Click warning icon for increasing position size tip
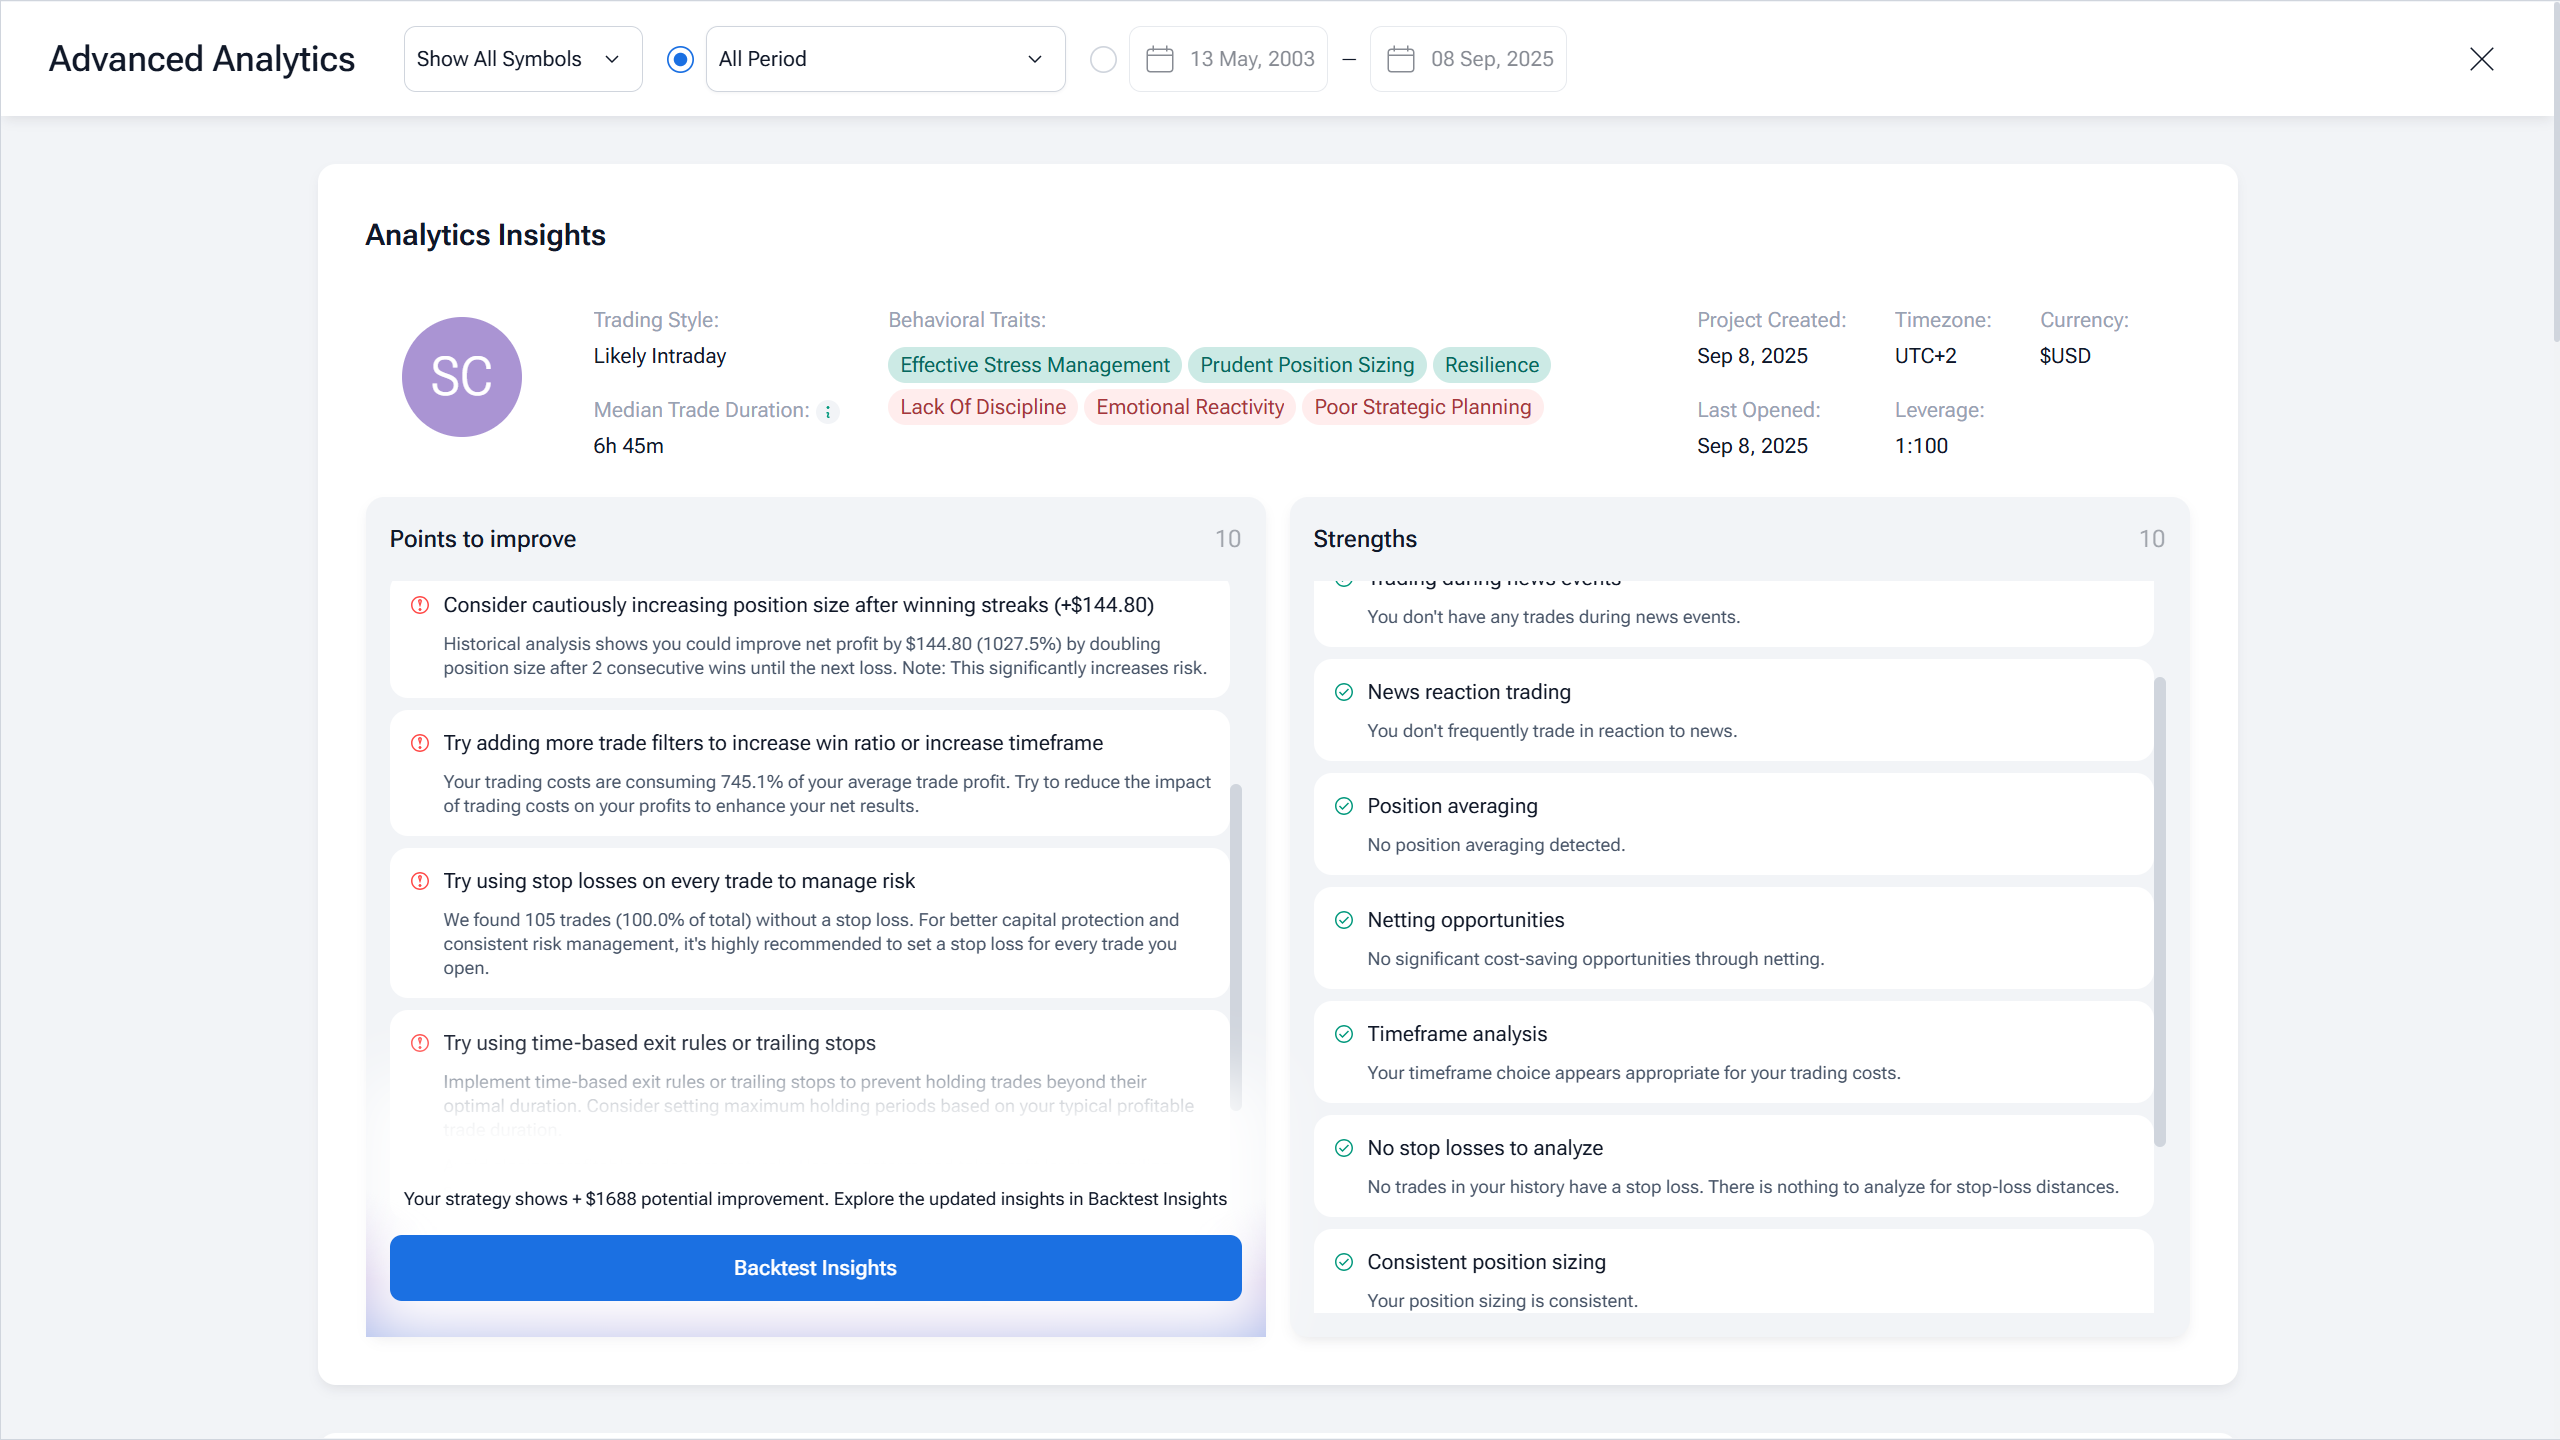 (x=420, y=605)
